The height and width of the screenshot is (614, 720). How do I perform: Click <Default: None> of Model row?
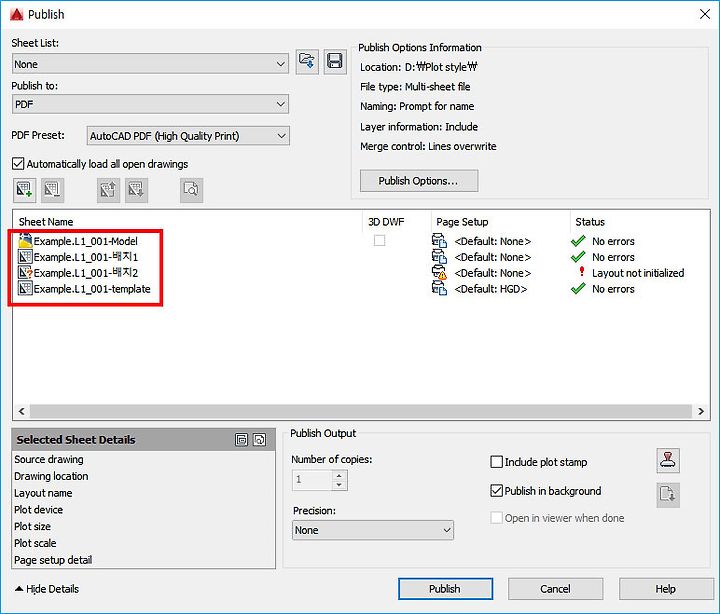(493, 241)
